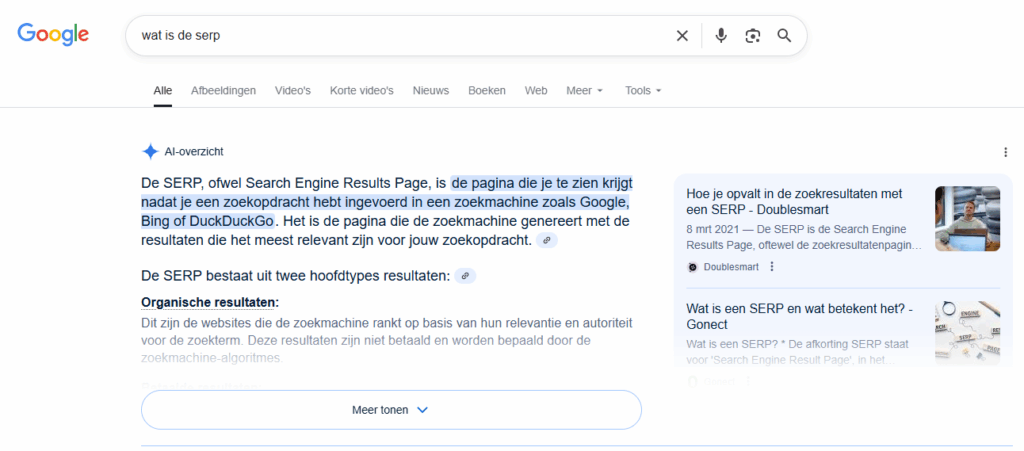Click the Gonect article thumbnail
1024x451 pixels.
click(967, 333)
